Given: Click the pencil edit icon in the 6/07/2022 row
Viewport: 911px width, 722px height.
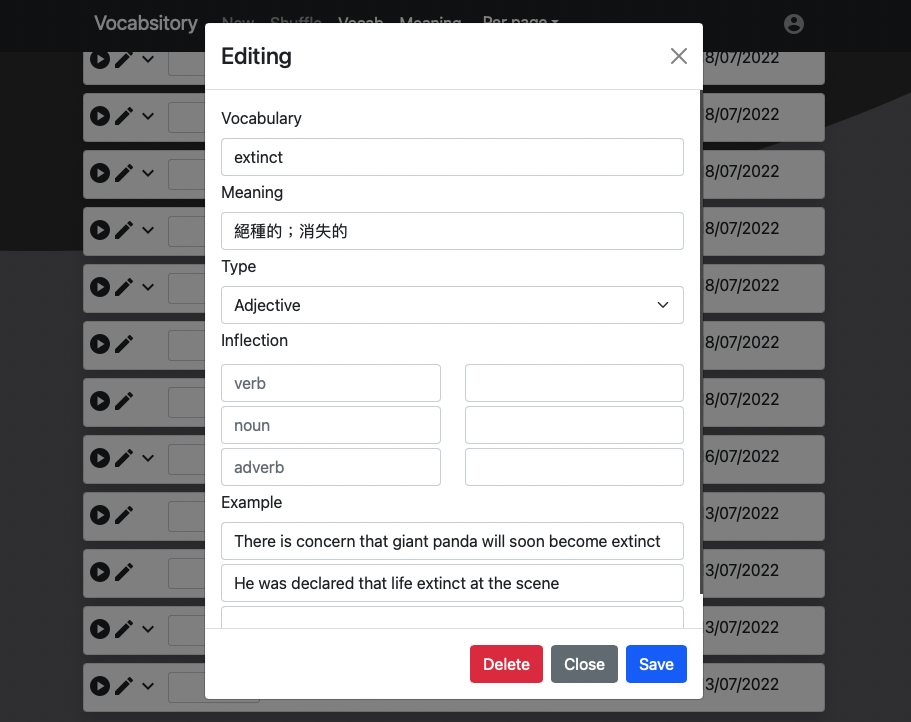Looking at the screenshot, I should click(x=124, y=457).
